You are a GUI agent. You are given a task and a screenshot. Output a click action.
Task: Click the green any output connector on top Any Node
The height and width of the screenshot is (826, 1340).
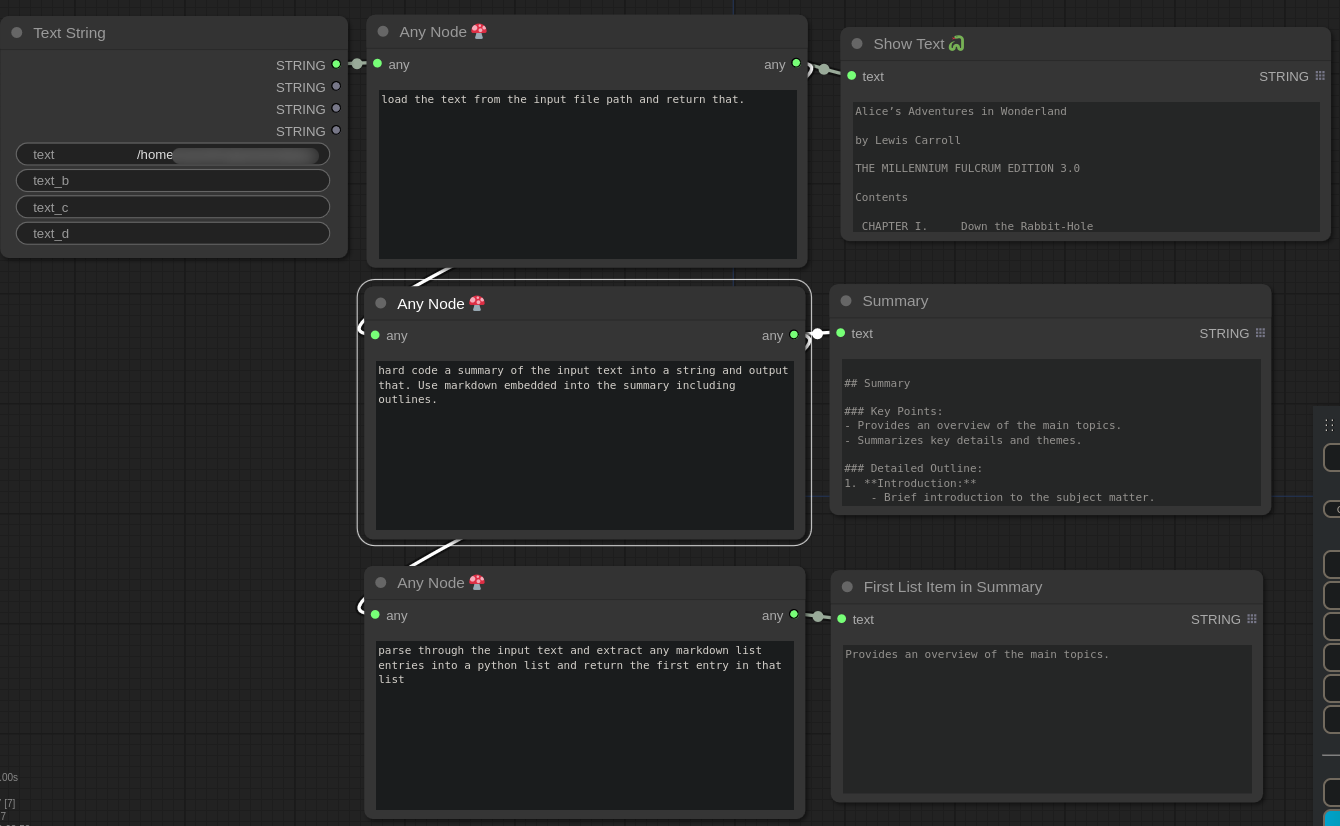point(795,62)
